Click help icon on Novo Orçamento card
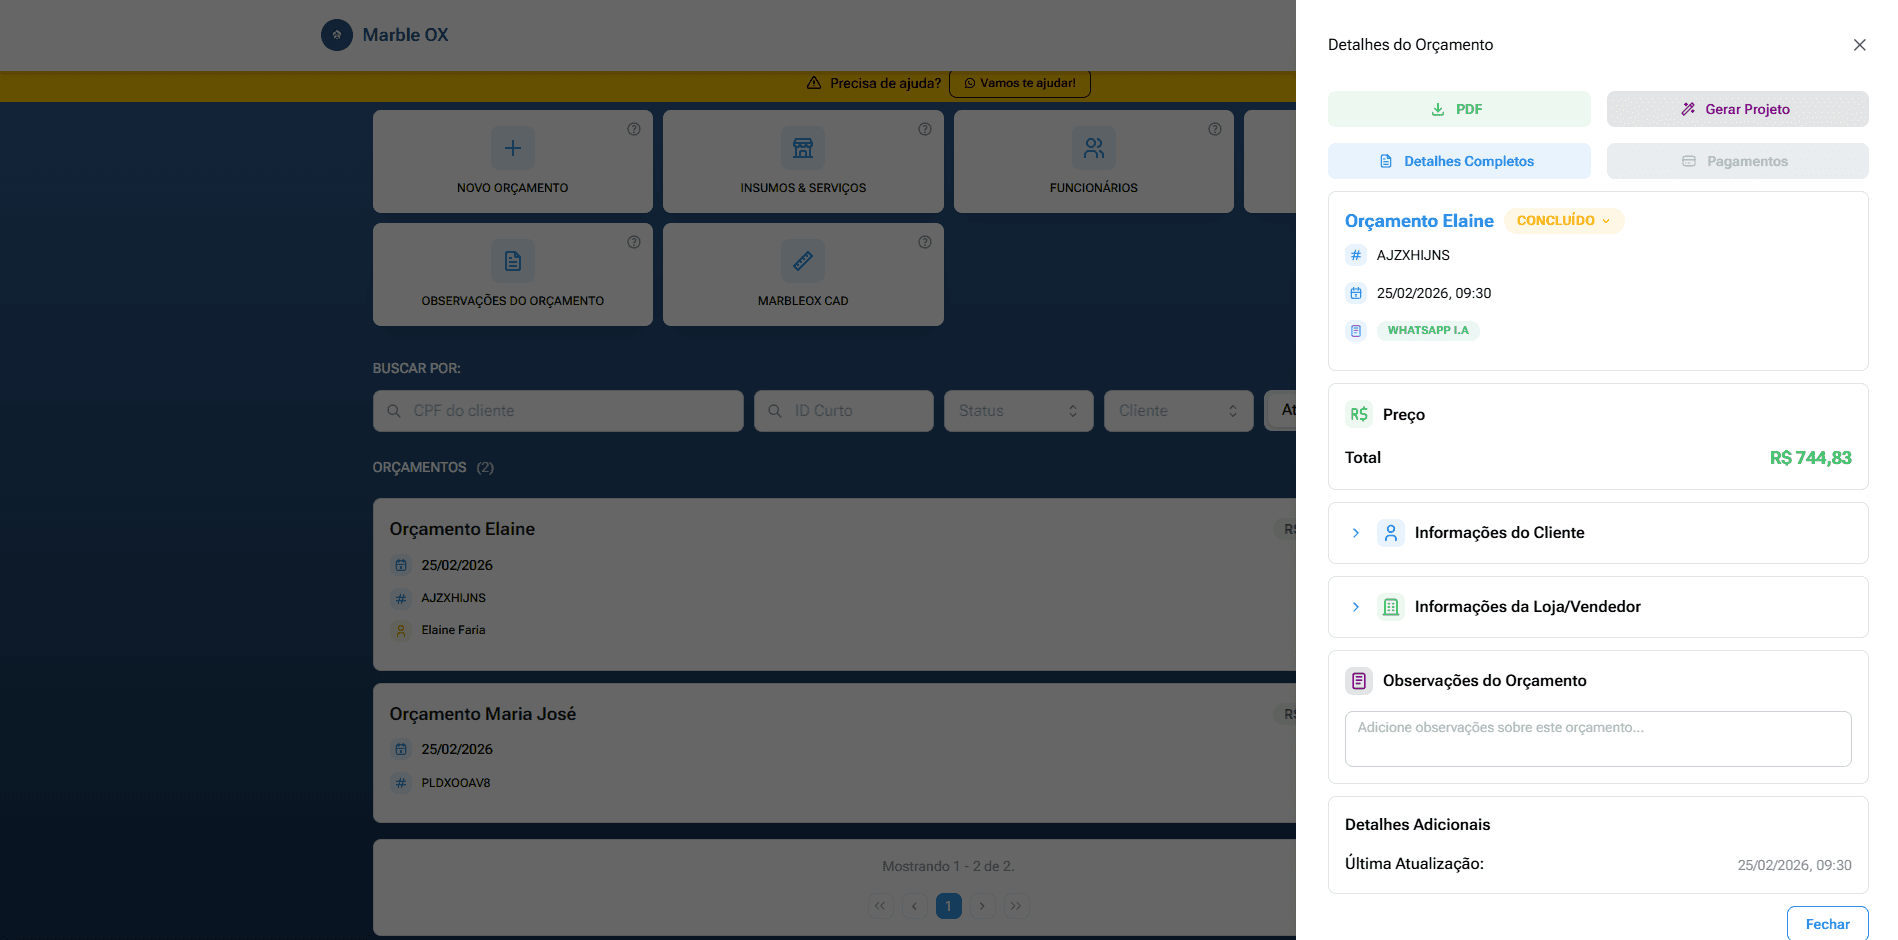Viewport: 1898px width, 940px height. point(634,129)
